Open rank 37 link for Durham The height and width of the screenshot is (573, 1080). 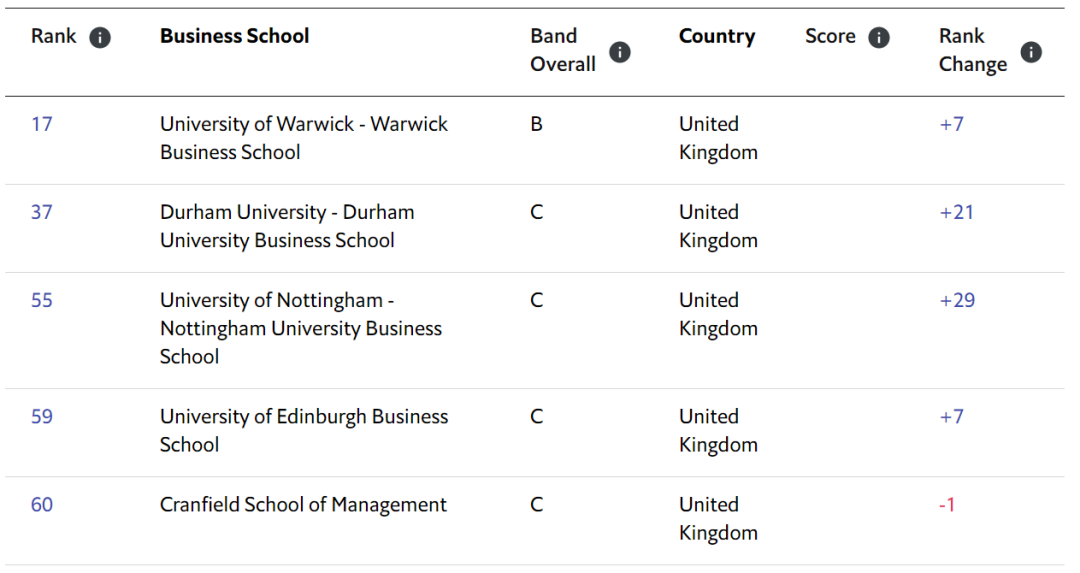pos(42,213)
